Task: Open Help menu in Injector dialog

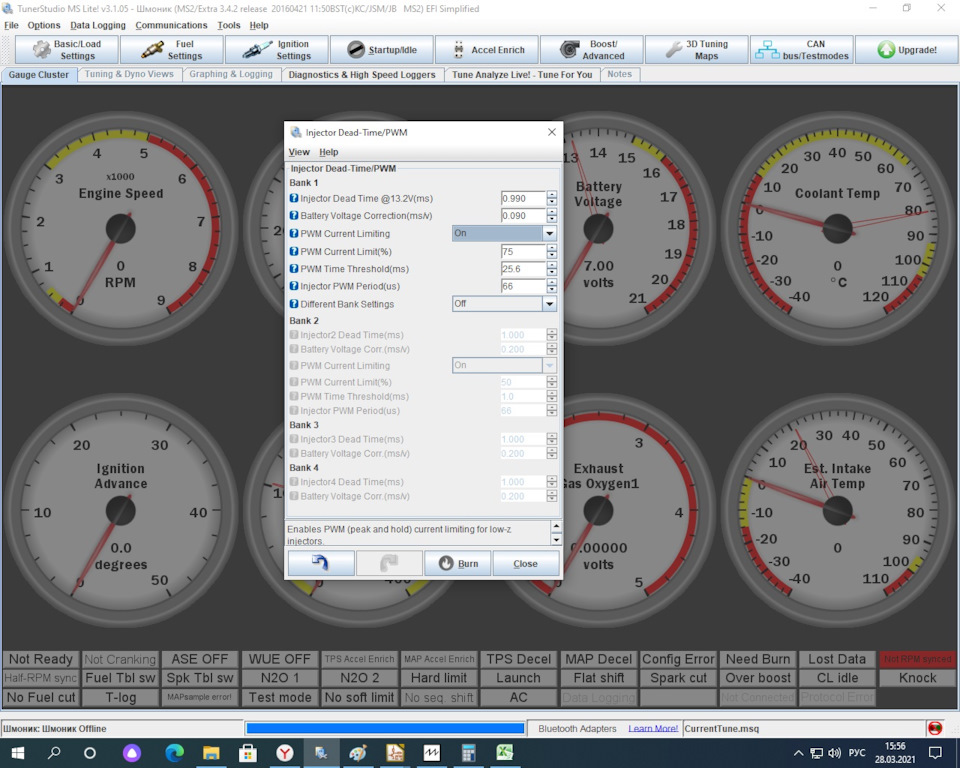Action: click(329, 152)
